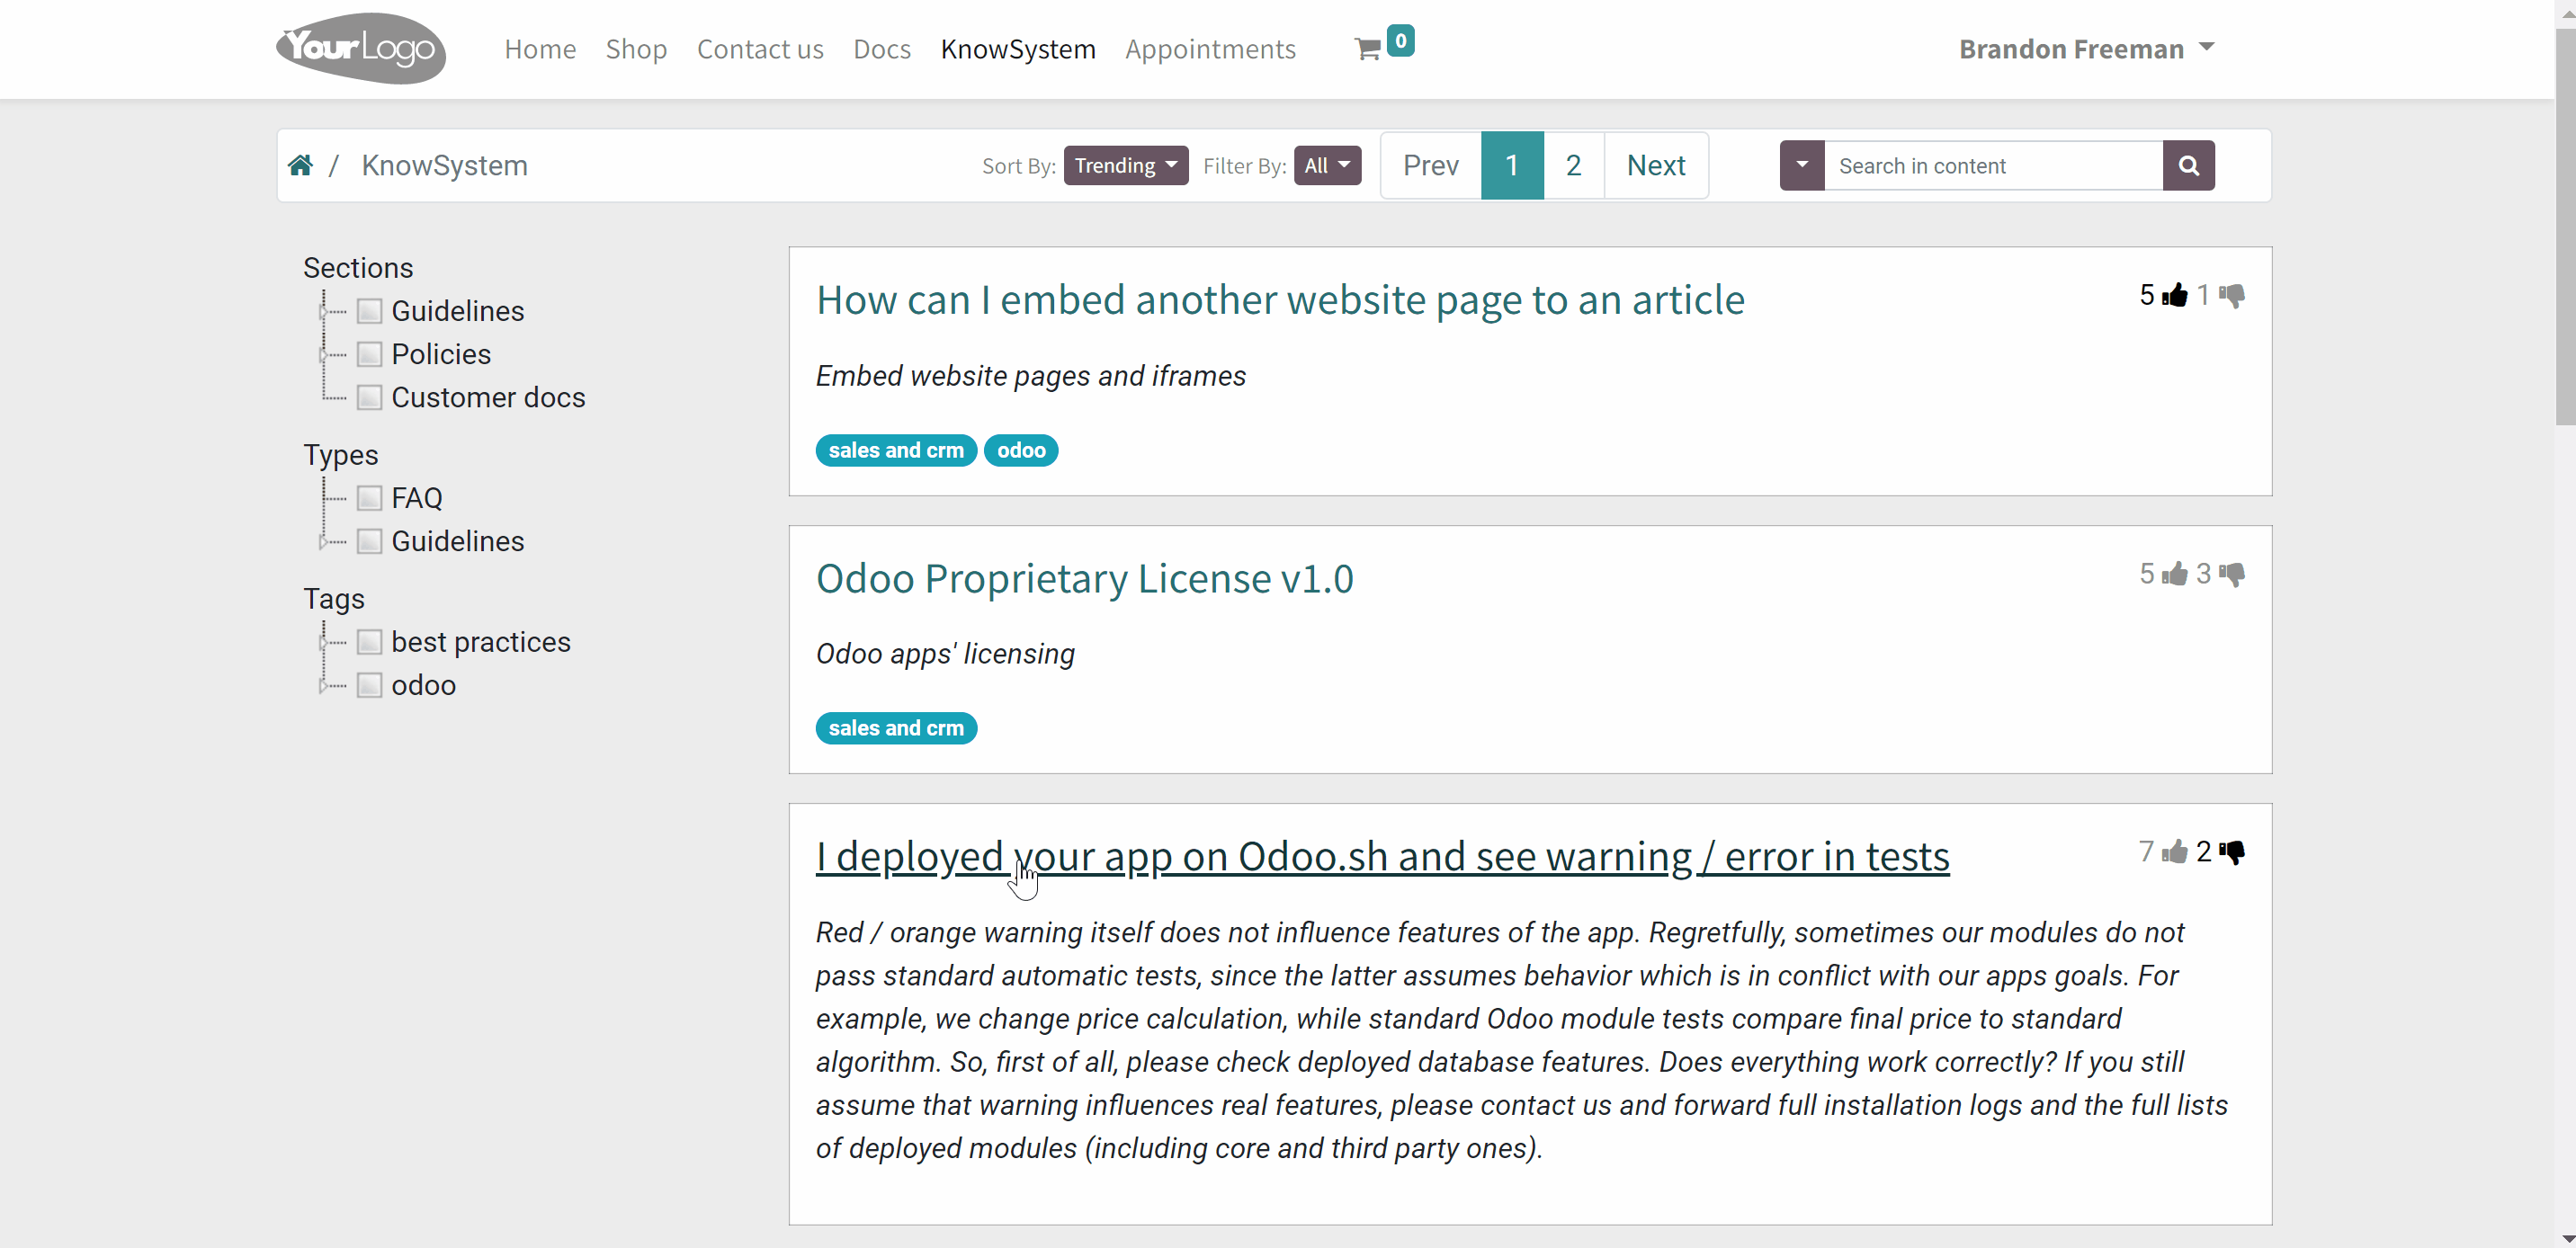
Task: Click the YourLogo site logo
Action: 360,48
